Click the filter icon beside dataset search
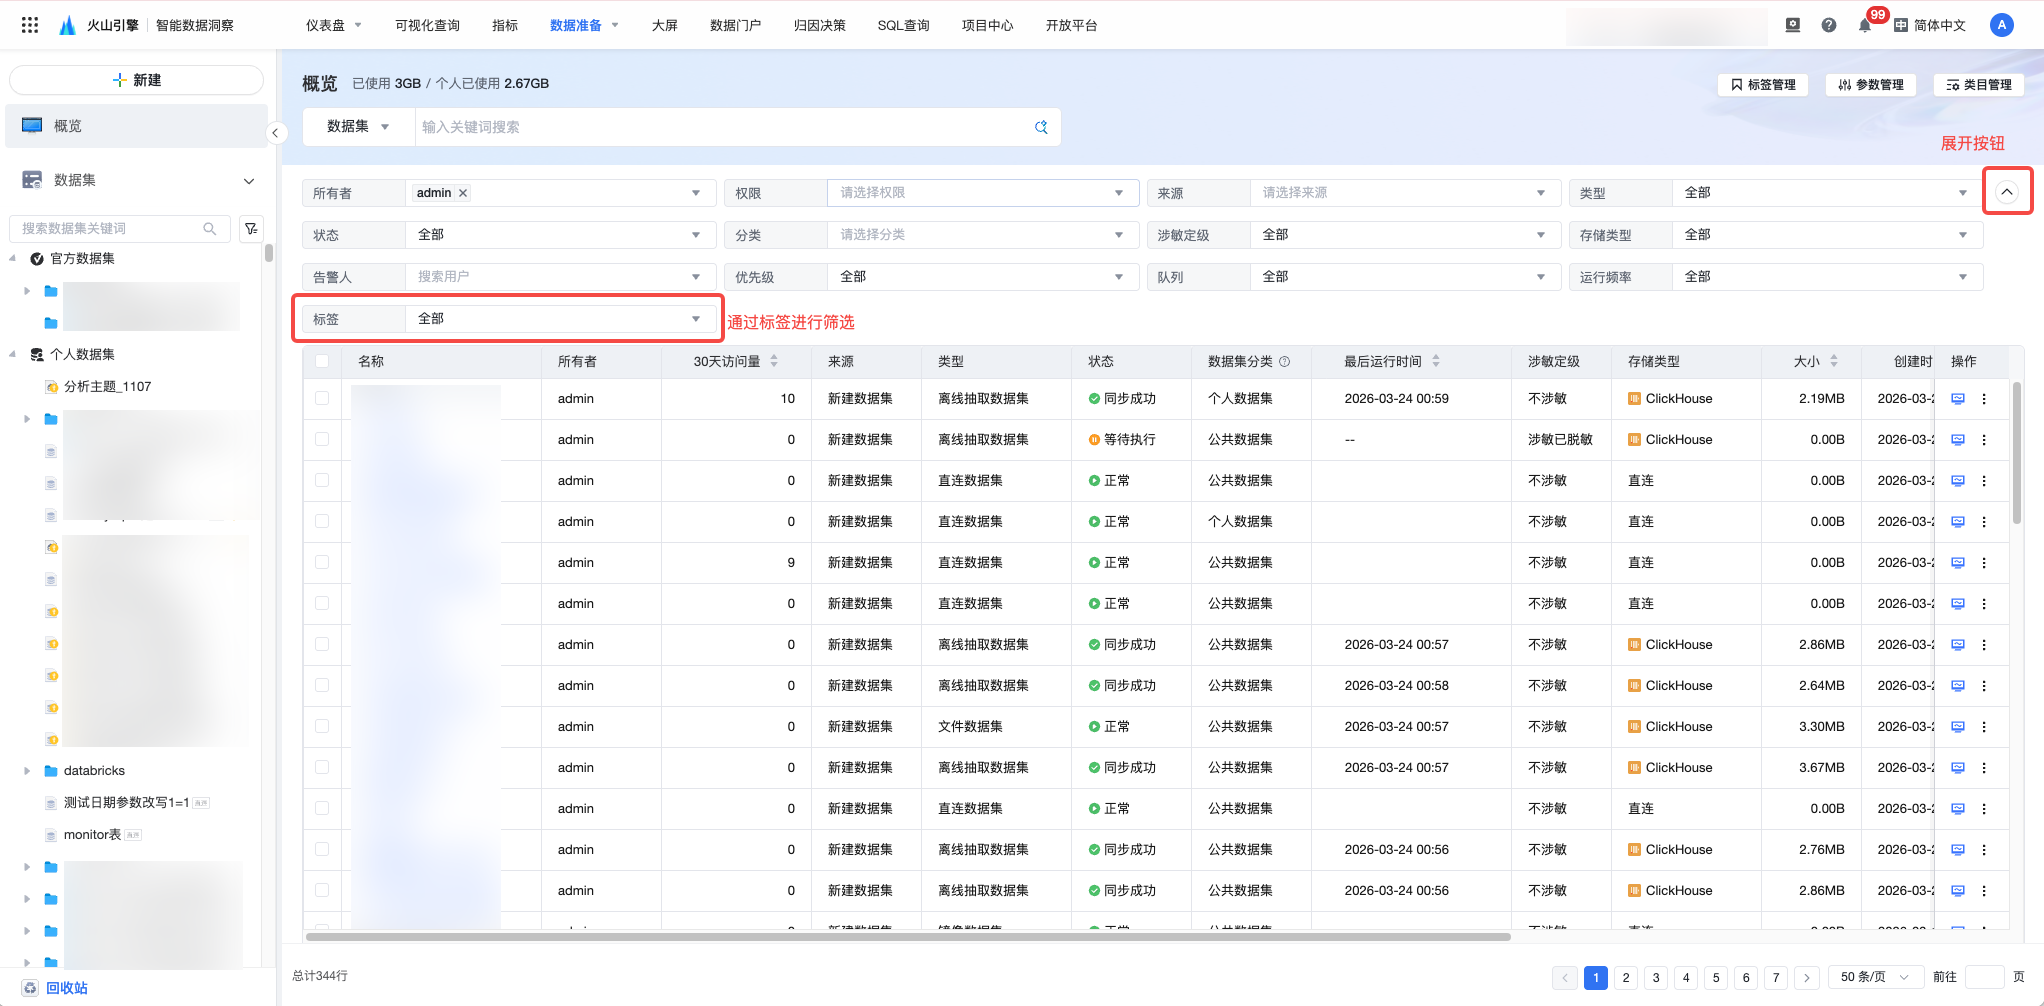 click(x=251, y=229)
